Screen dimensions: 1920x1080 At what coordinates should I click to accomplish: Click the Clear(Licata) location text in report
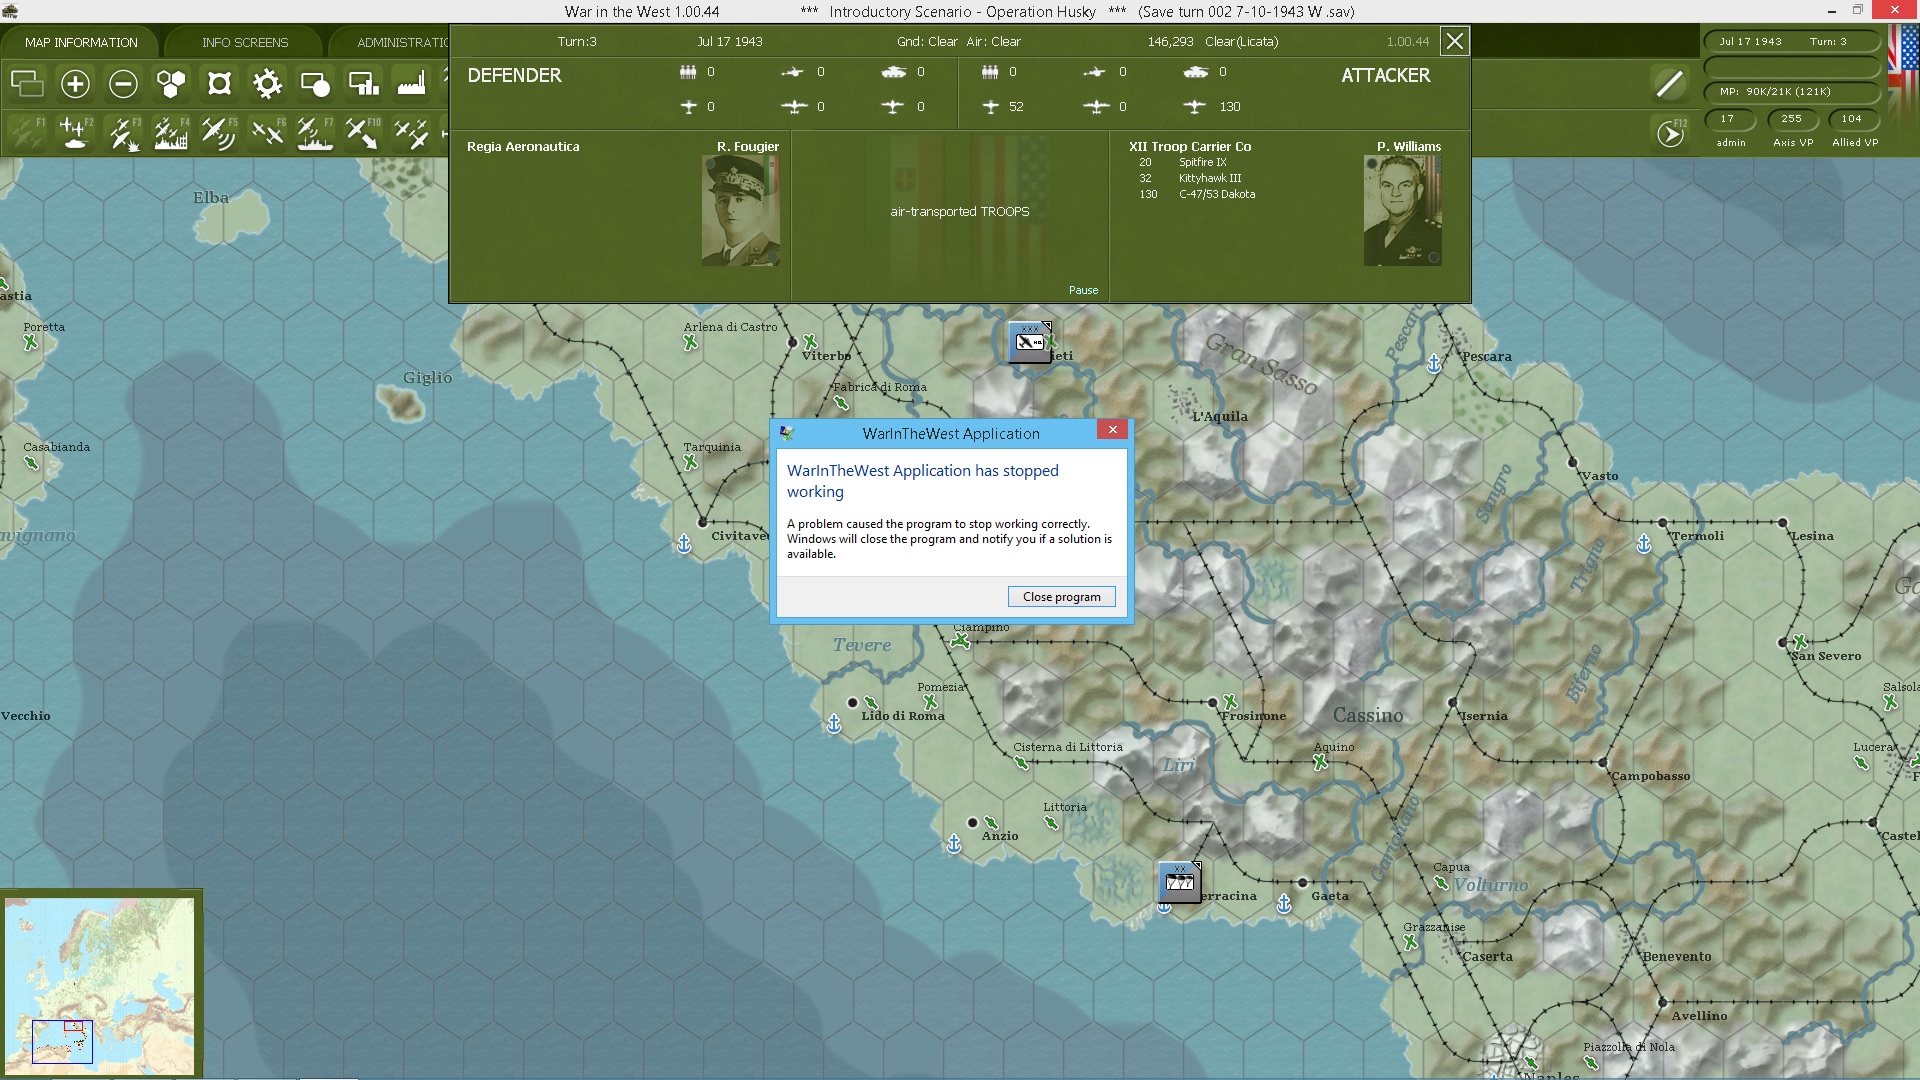(x=1241, y=42)
